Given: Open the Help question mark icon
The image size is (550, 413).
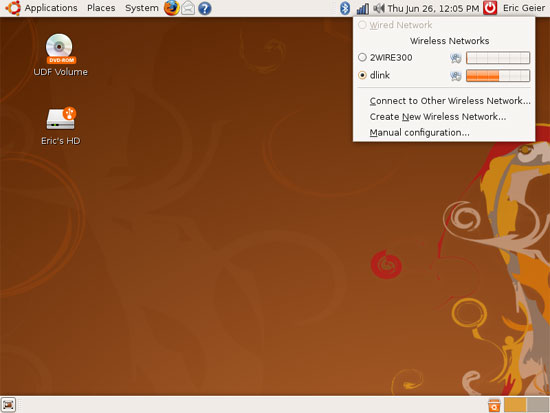Looking at the screenshot, I should pos(205,8).
